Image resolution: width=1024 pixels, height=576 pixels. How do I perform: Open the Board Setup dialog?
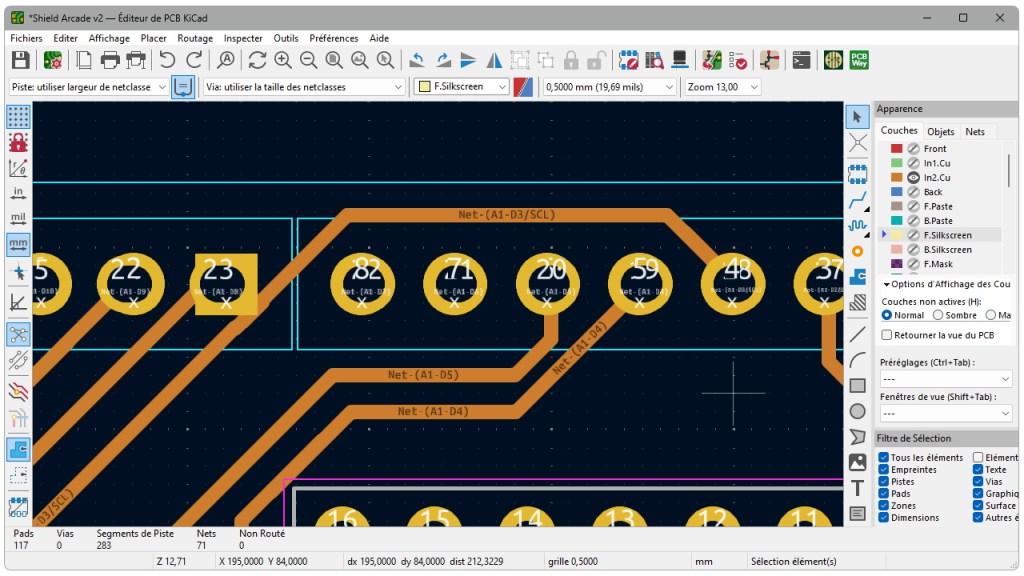point(52,60)
